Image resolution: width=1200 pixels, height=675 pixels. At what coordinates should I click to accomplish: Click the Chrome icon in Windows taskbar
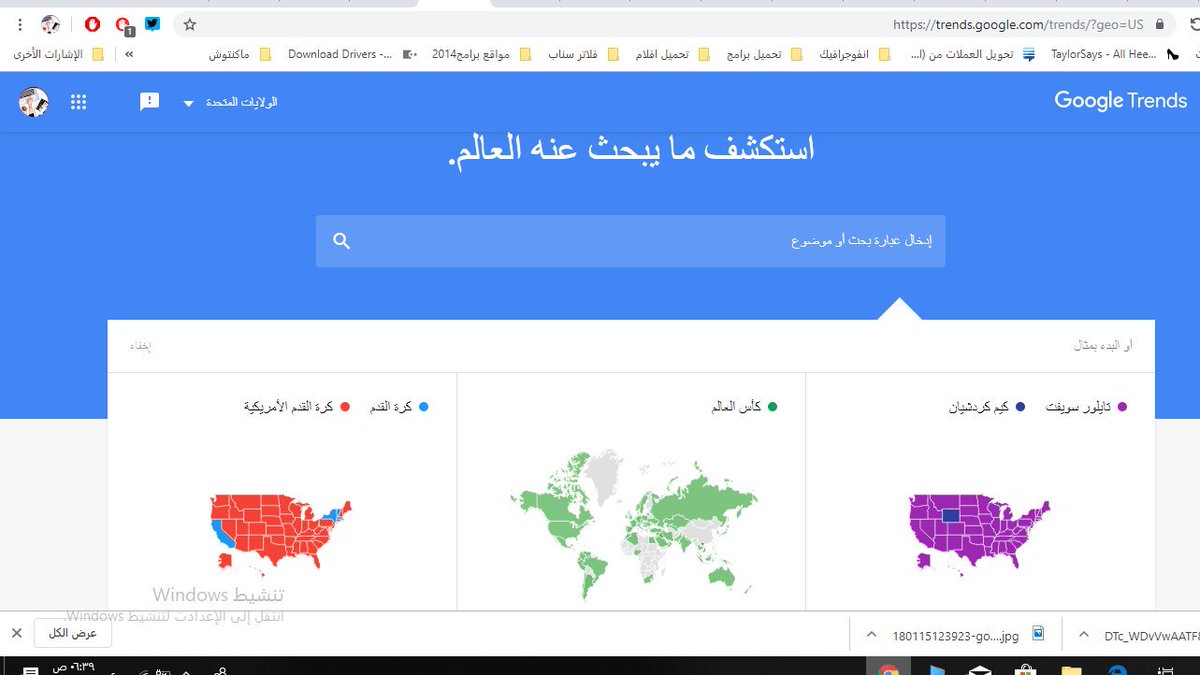[x=886, y=670]
